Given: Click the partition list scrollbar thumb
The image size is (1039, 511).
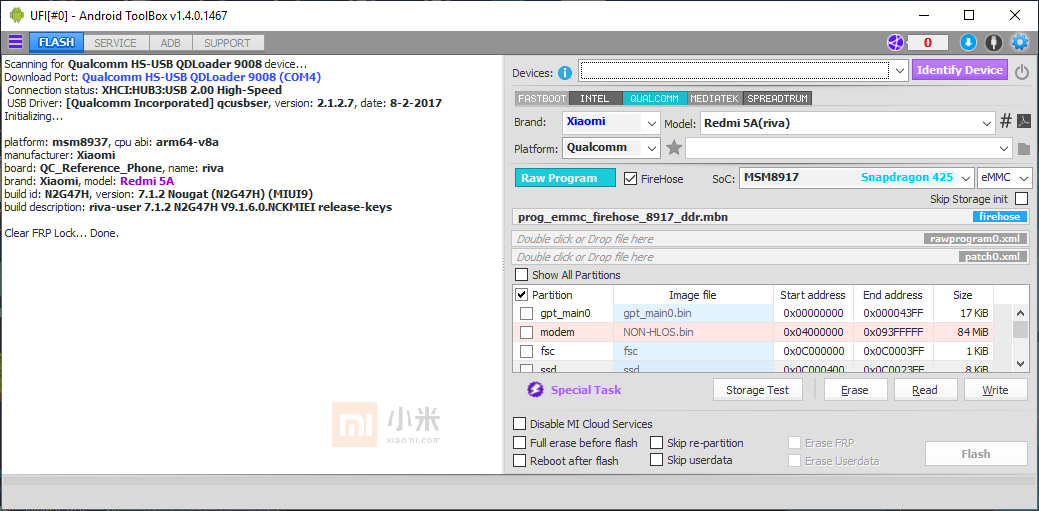Looking at the screenshot, I should [x=1020, y=329].
